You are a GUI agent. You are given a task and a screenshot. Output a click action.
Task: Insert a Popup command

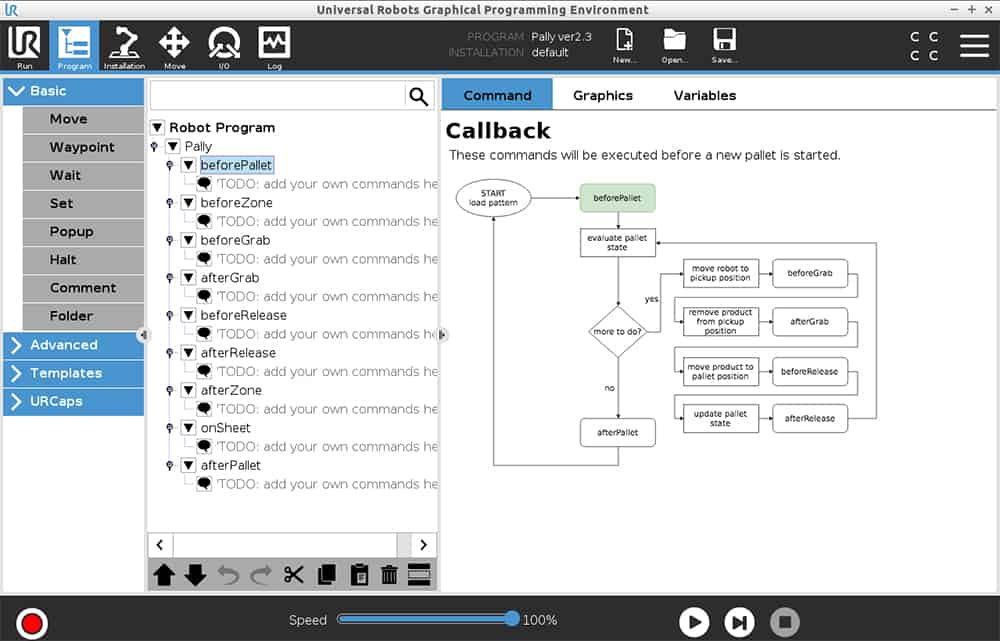84,232
